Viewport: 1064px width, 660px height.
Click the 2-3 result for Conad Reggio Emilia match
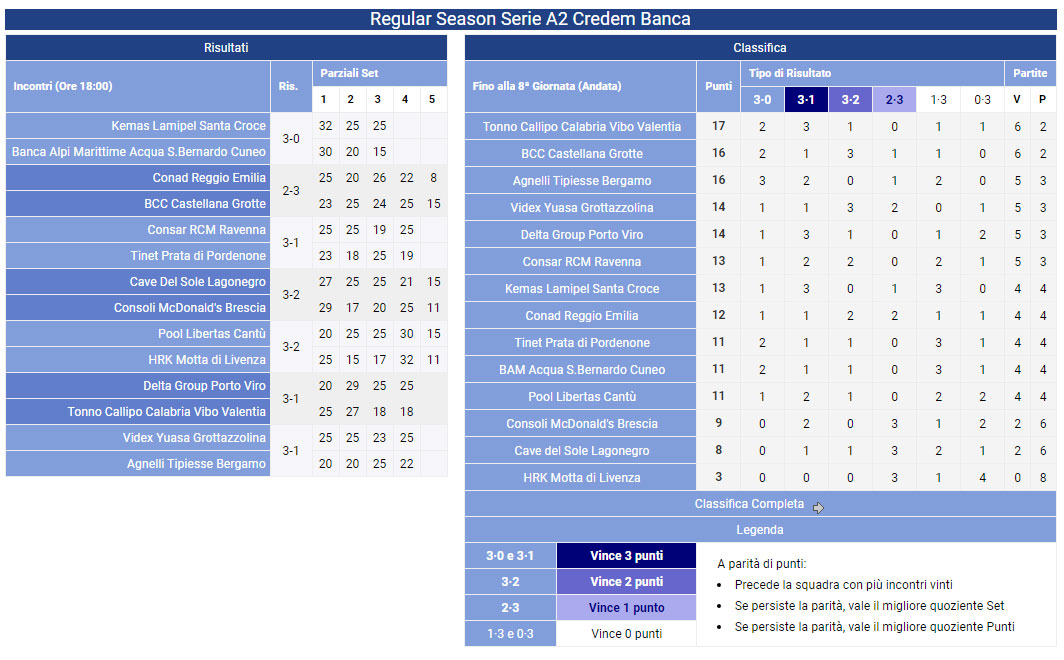click(290, 191)
